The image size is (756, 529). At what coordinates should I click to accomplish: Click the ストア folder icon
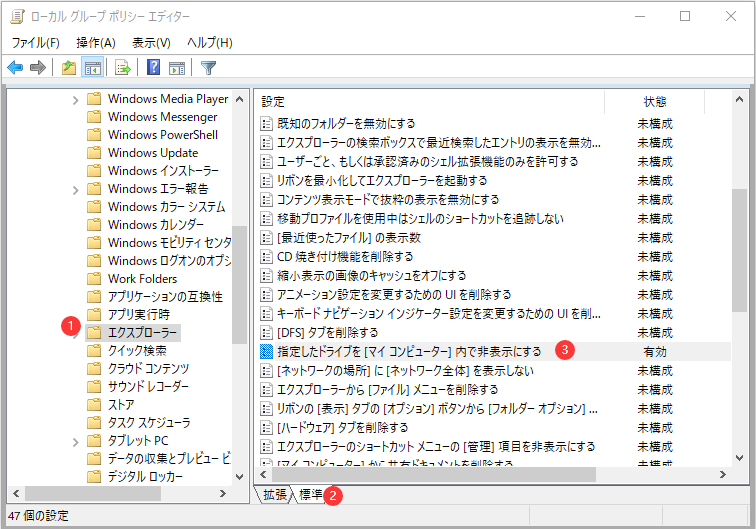tap(94, 405)
